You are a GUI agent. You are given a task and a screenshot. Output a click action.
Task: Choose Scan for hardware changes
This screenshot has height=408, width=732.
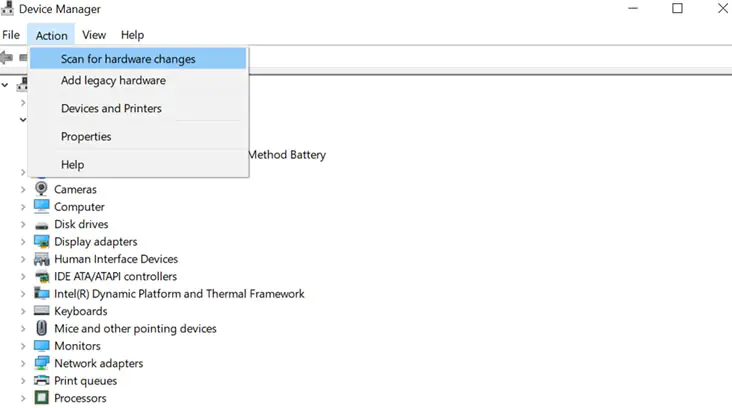(138, 59)
